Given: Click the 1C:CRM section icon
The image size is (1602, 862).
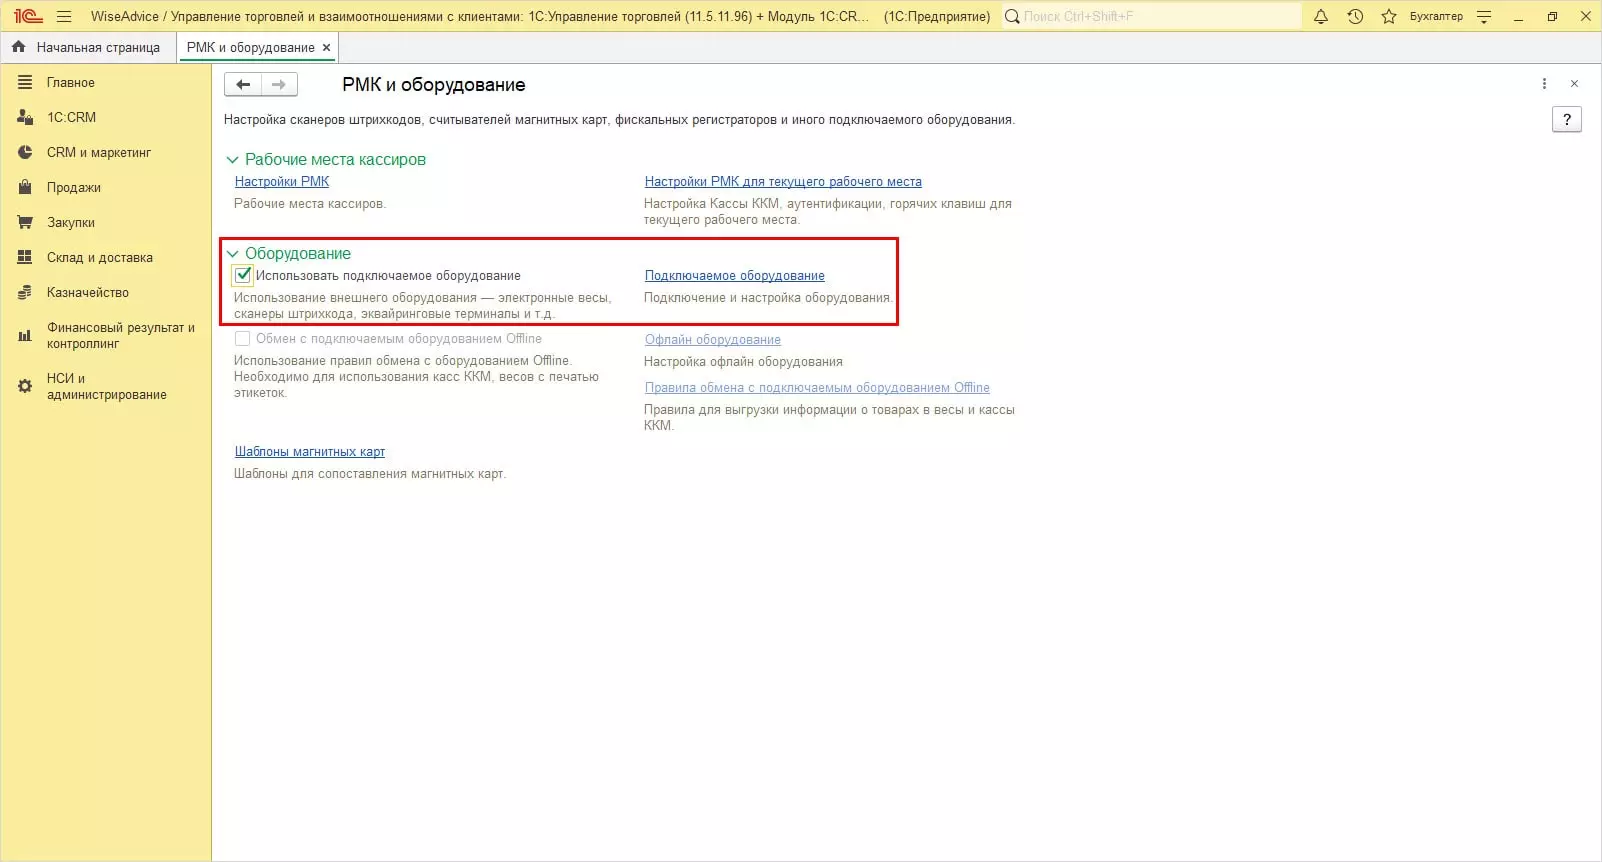Looking at the screenshot, I should coord(25,117).
